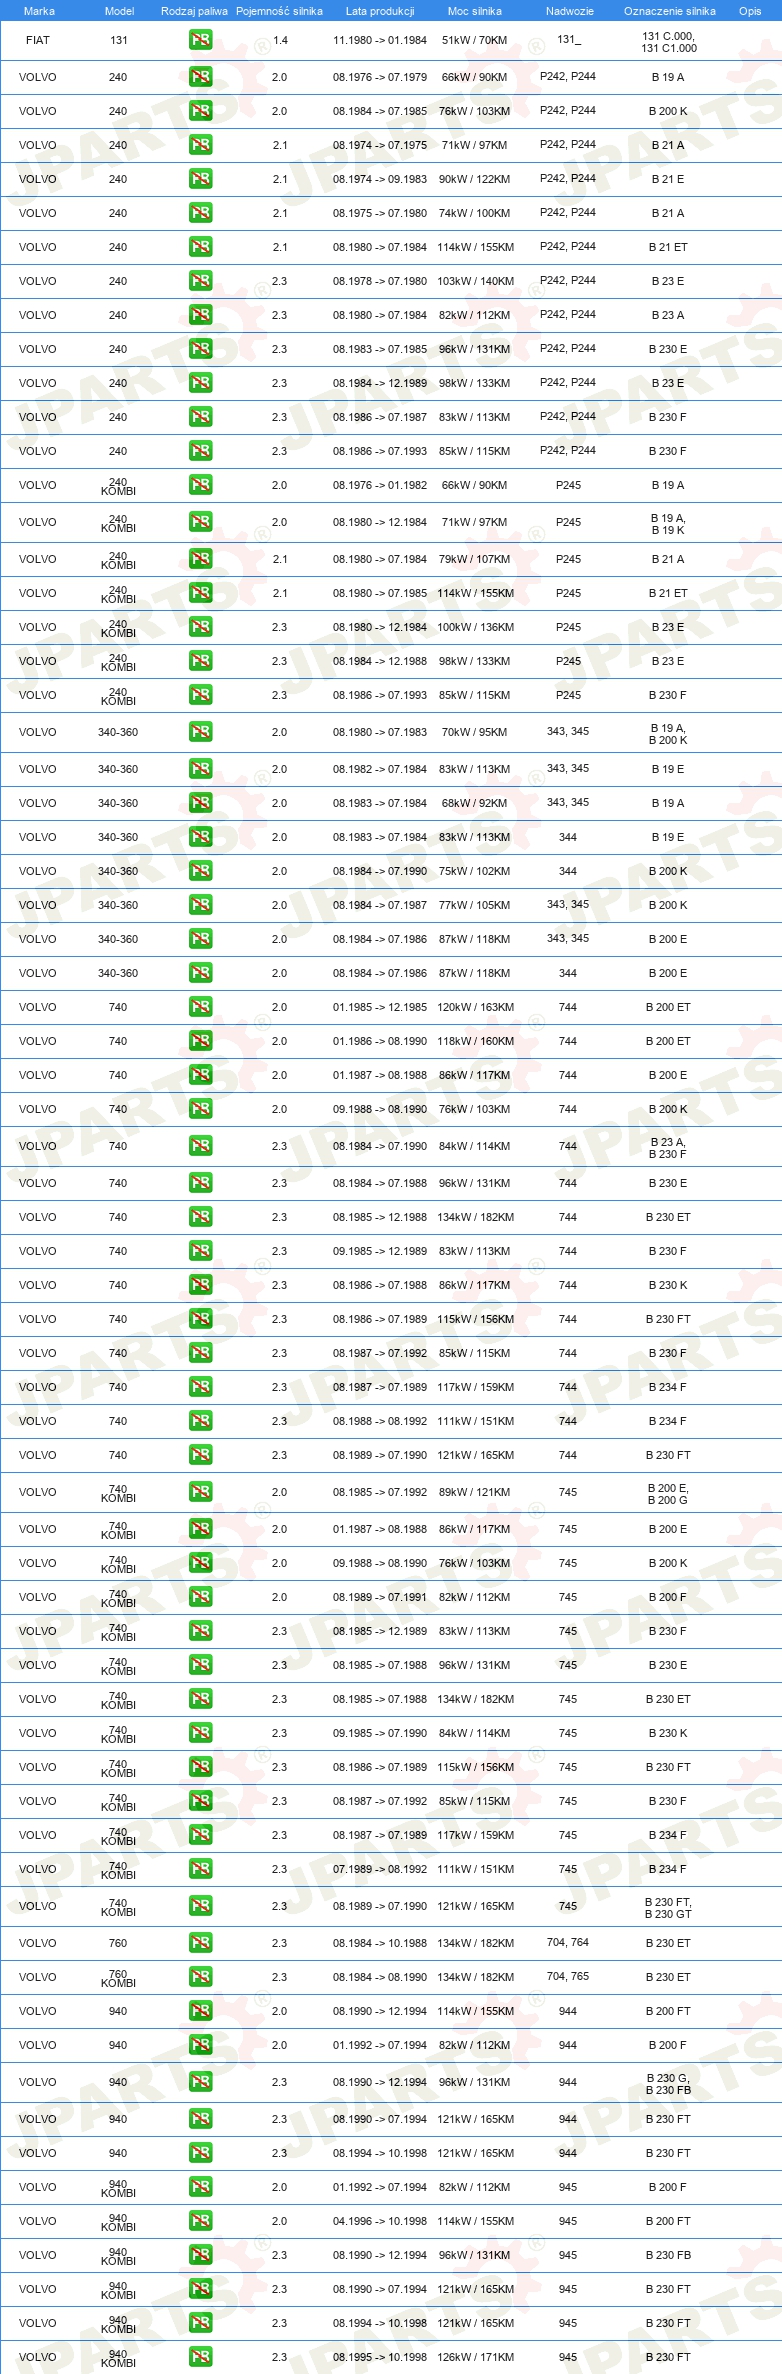Click the Marka column header
Viewport: 782px width, 2374px height.
point(39,11)
